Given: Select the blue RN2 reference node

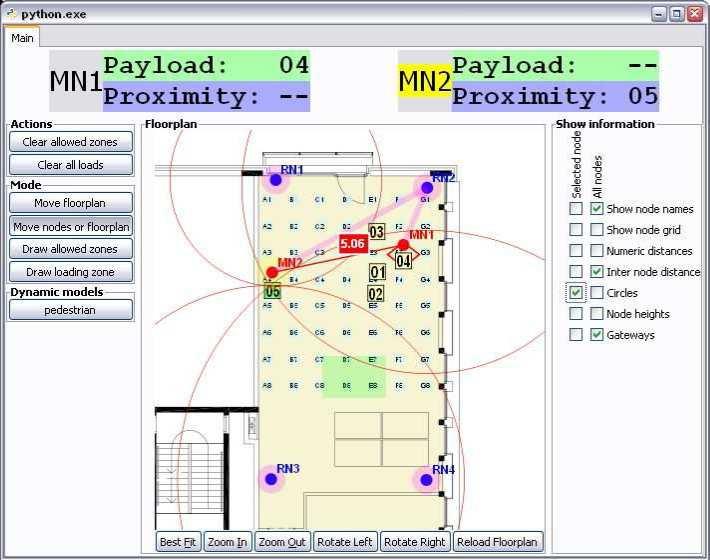Looking at the screenshot, I should [427, 187].
